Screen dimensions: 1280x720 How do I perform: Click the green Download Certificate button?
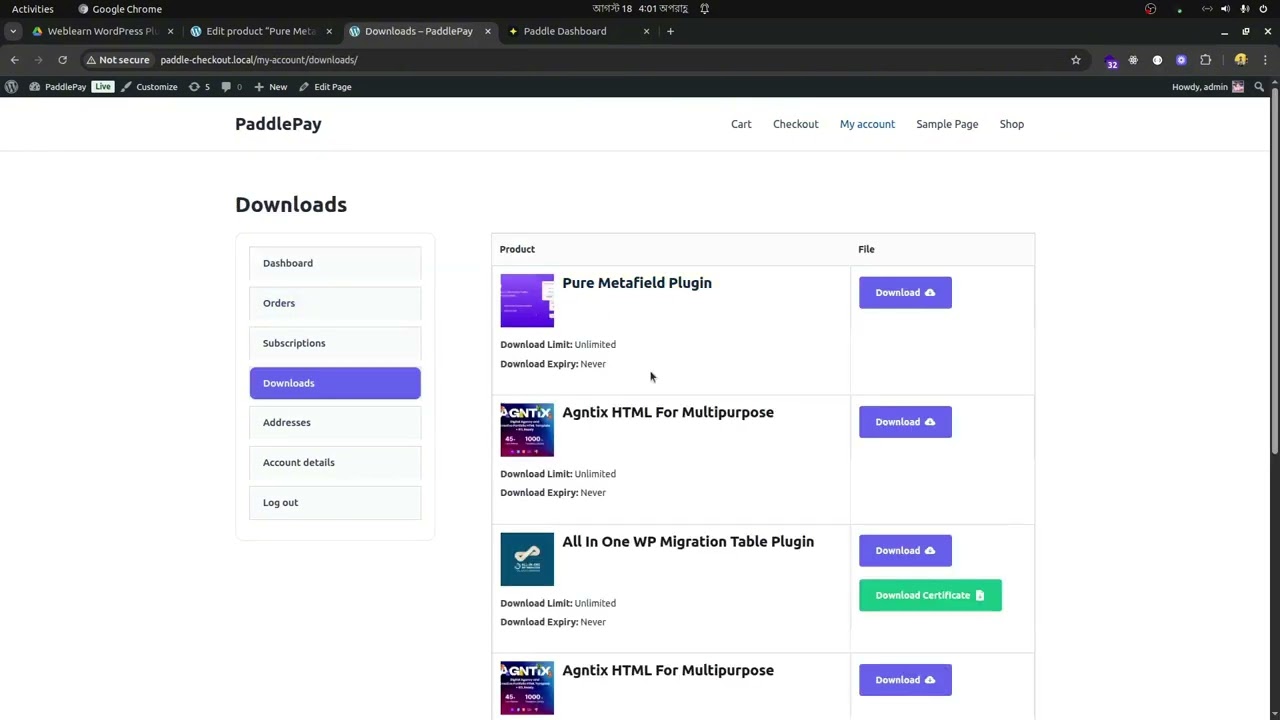click(930, 595)
